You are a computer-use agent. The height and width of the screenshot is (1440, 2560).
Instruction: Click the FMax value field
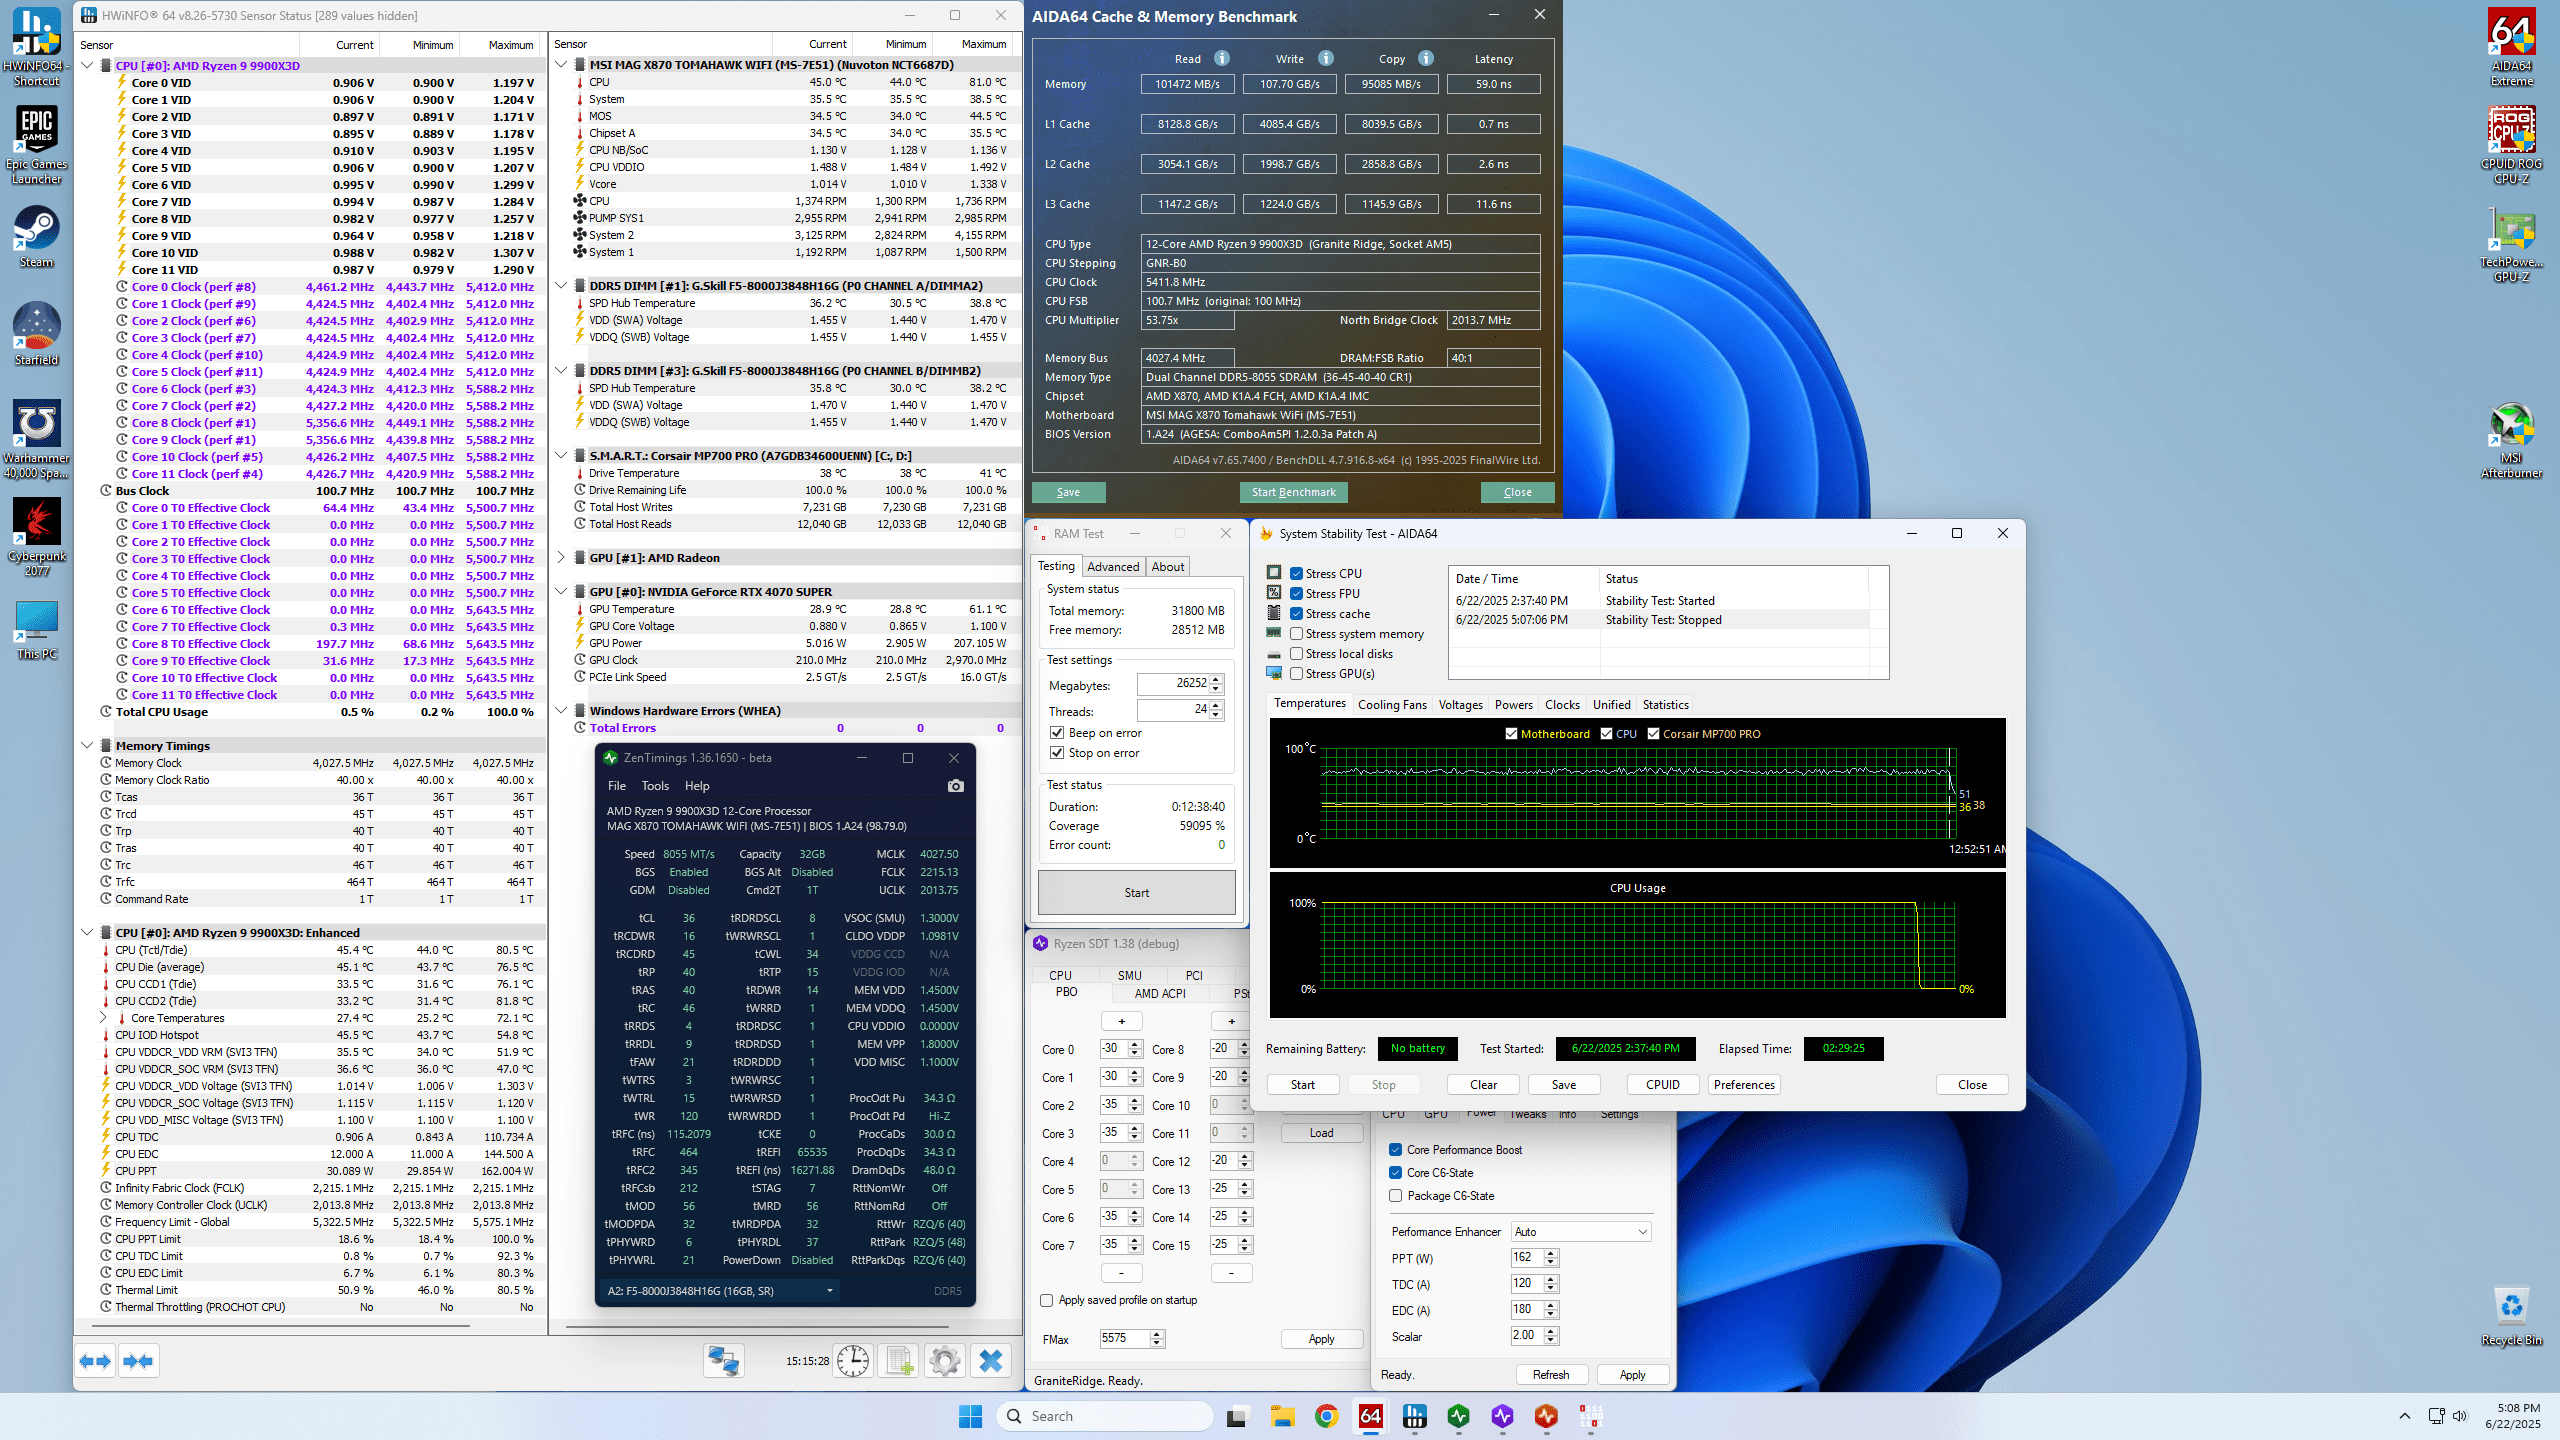1122,1339
